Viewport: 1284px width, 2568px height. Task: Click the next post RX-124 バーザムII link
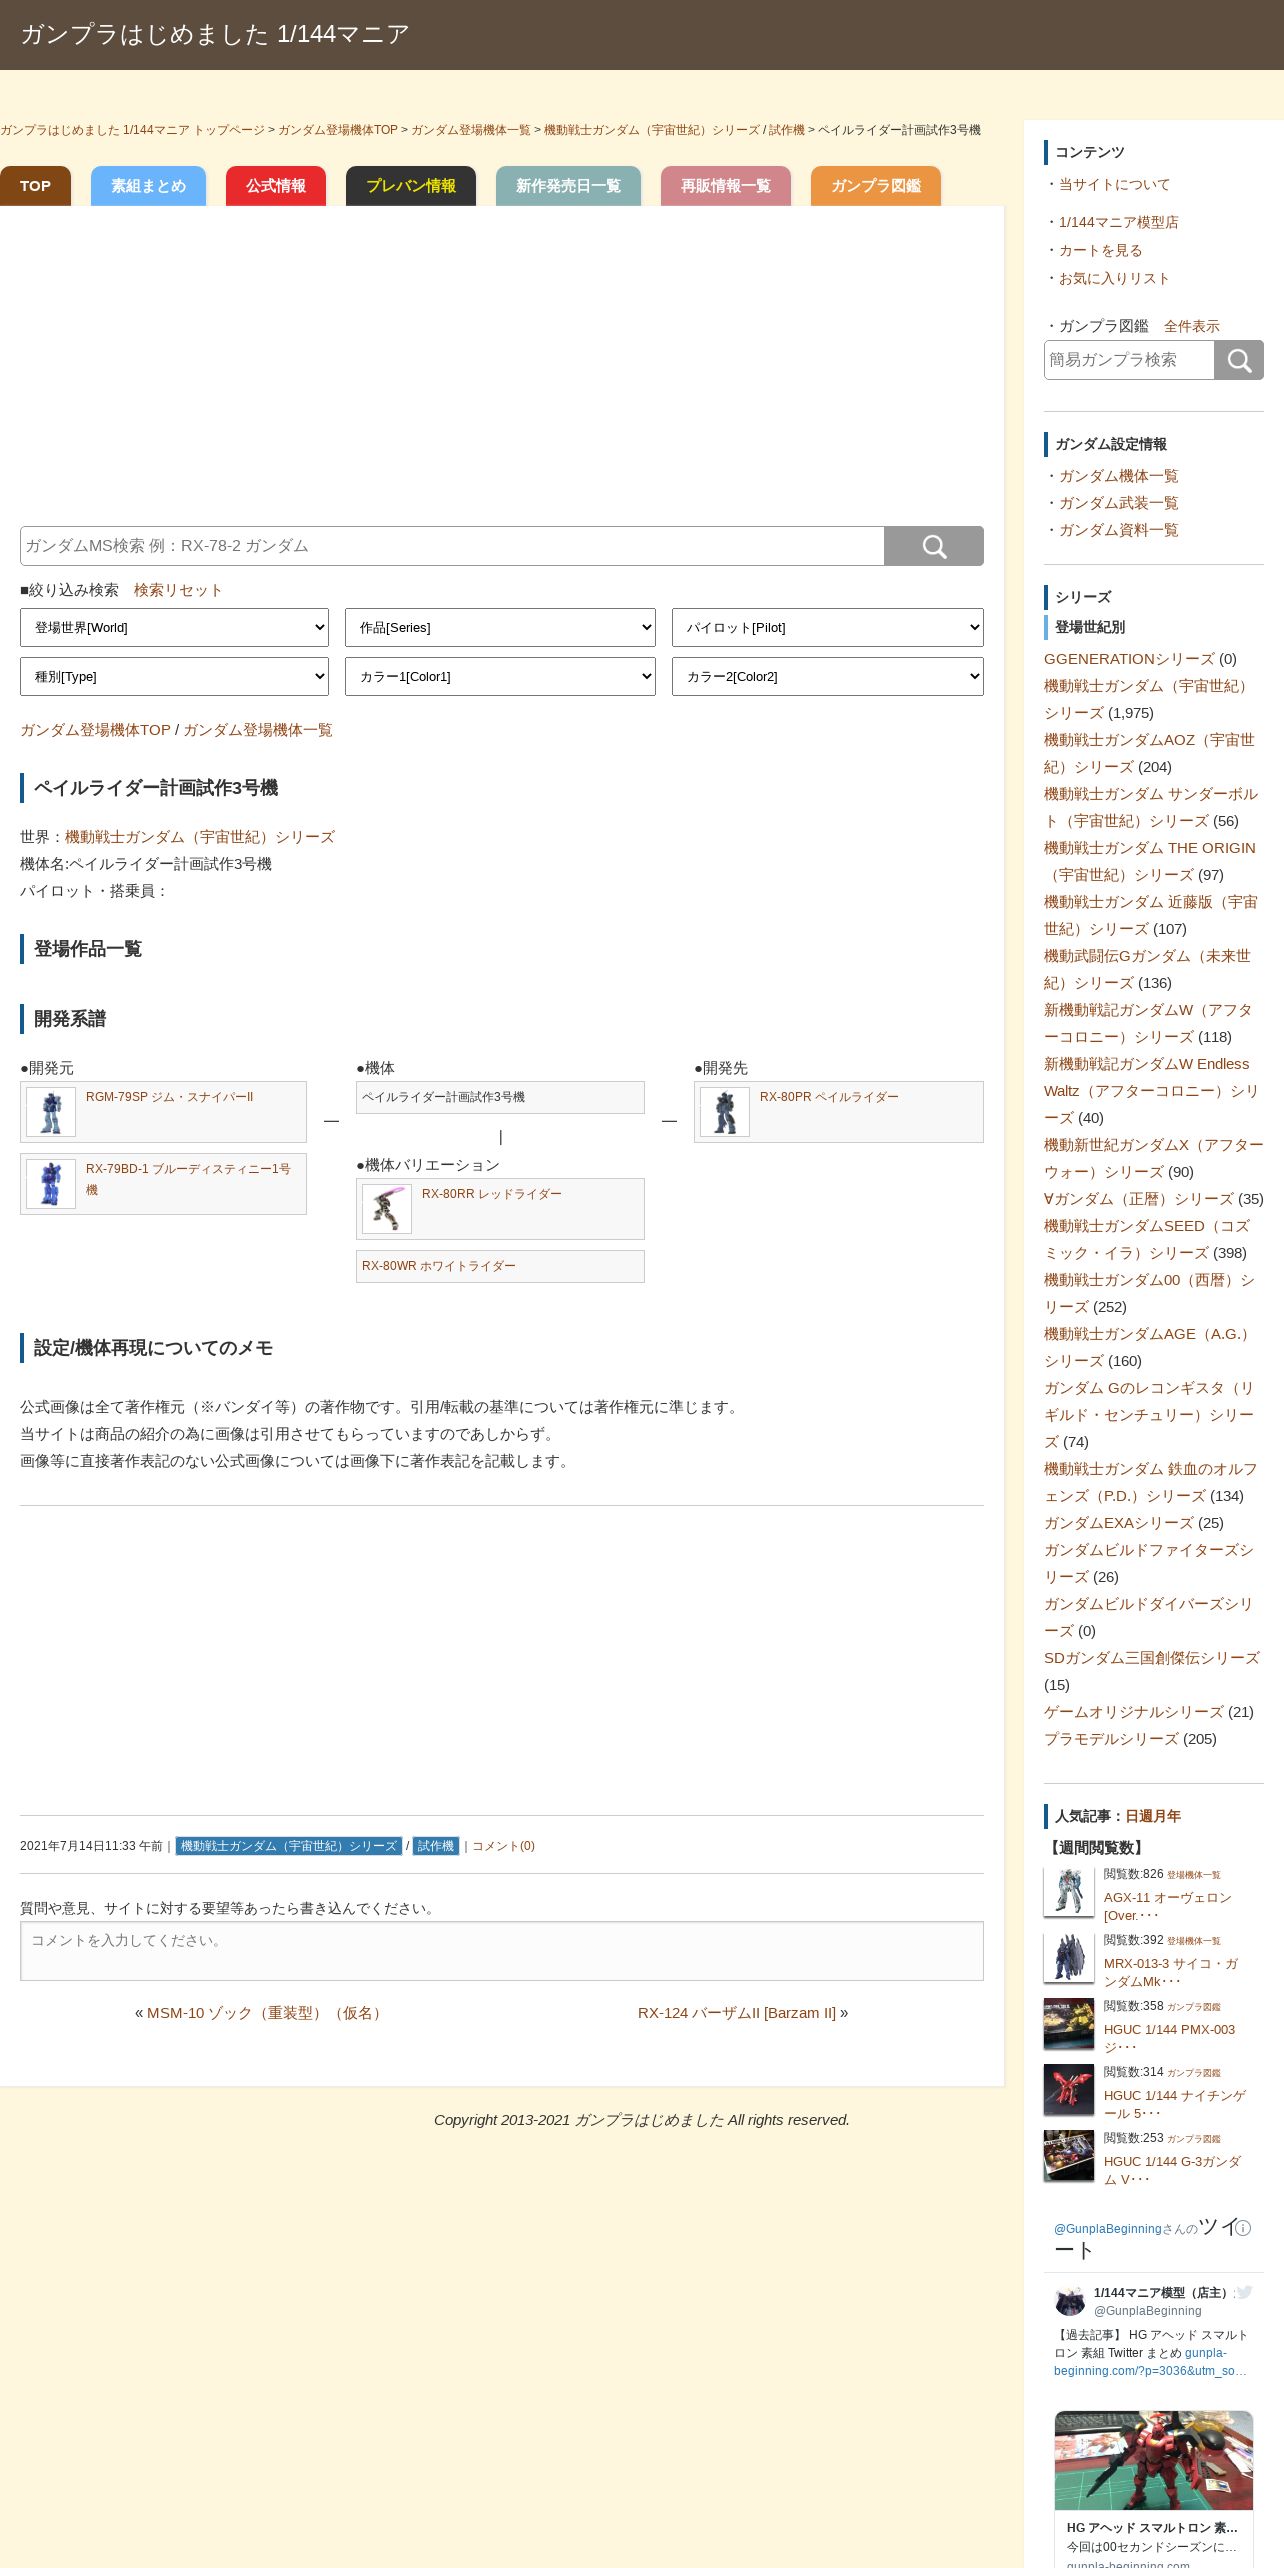click(x=737, y=2013)
